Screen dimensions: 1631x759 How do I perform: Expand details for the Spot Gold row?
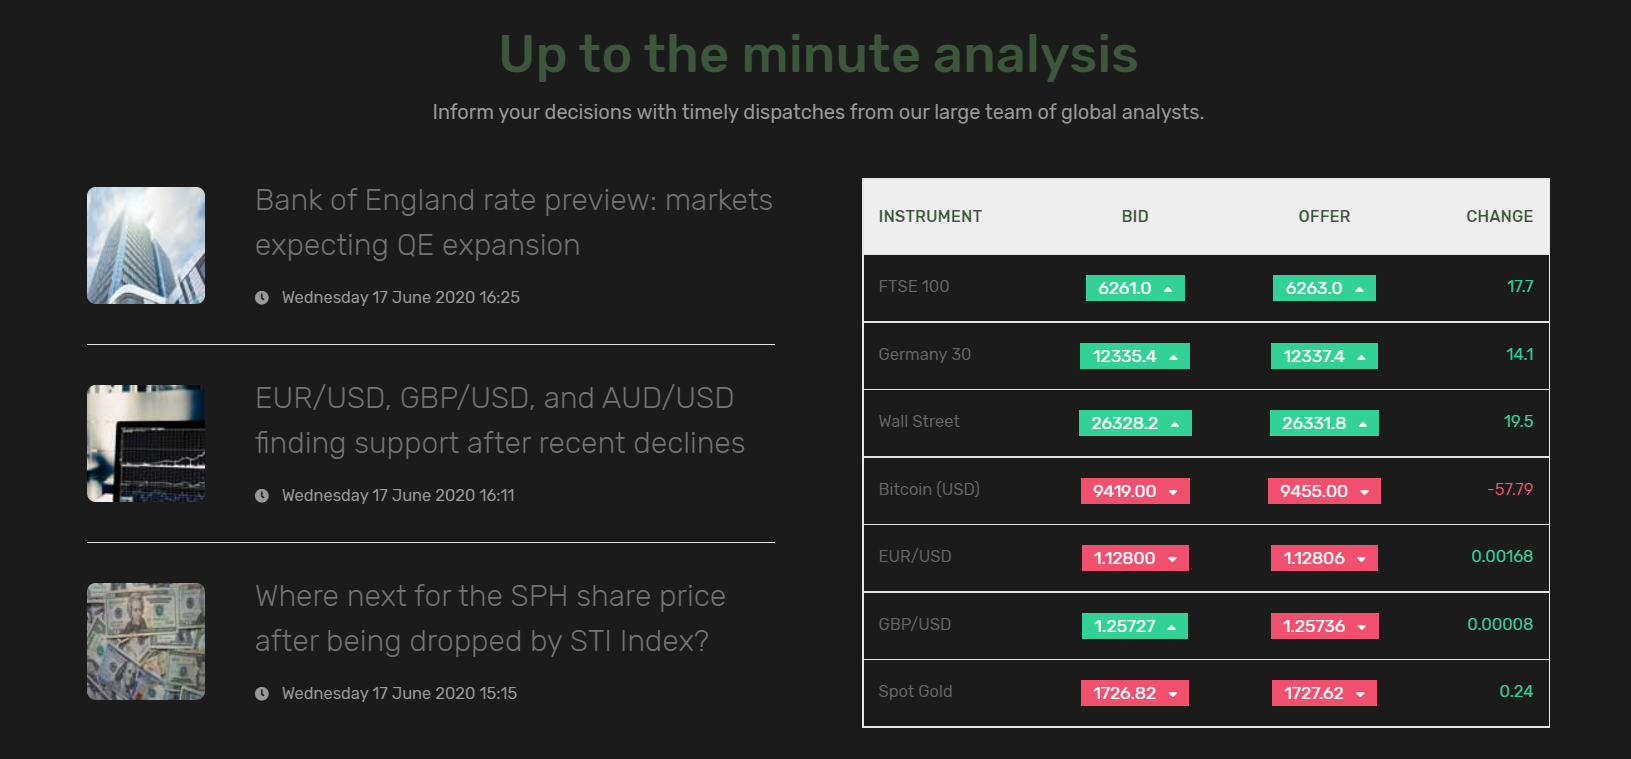[916, 691]
